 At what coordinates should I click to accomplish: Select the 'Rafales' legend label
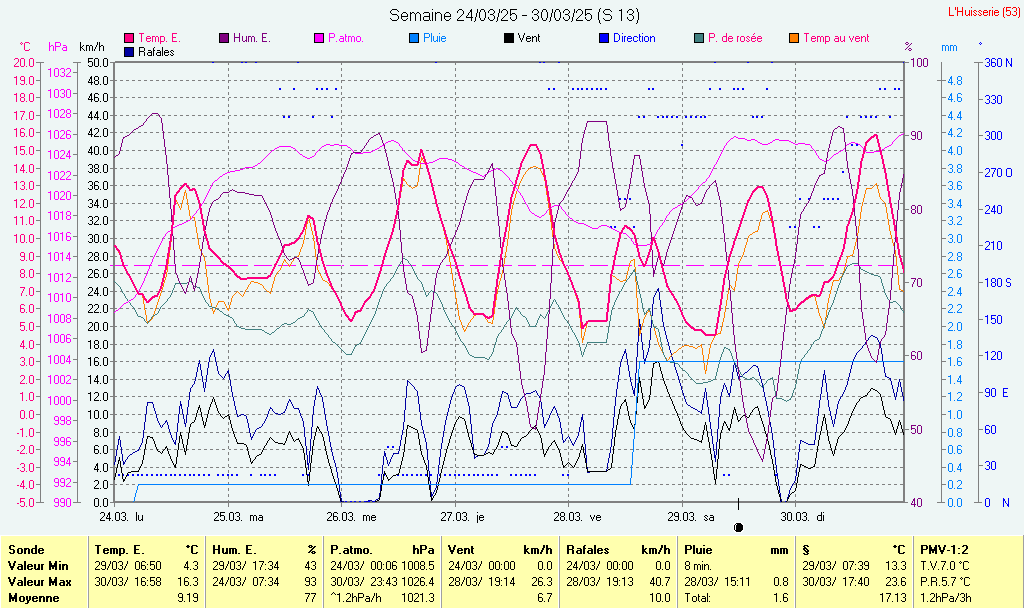tap(157, 52)
